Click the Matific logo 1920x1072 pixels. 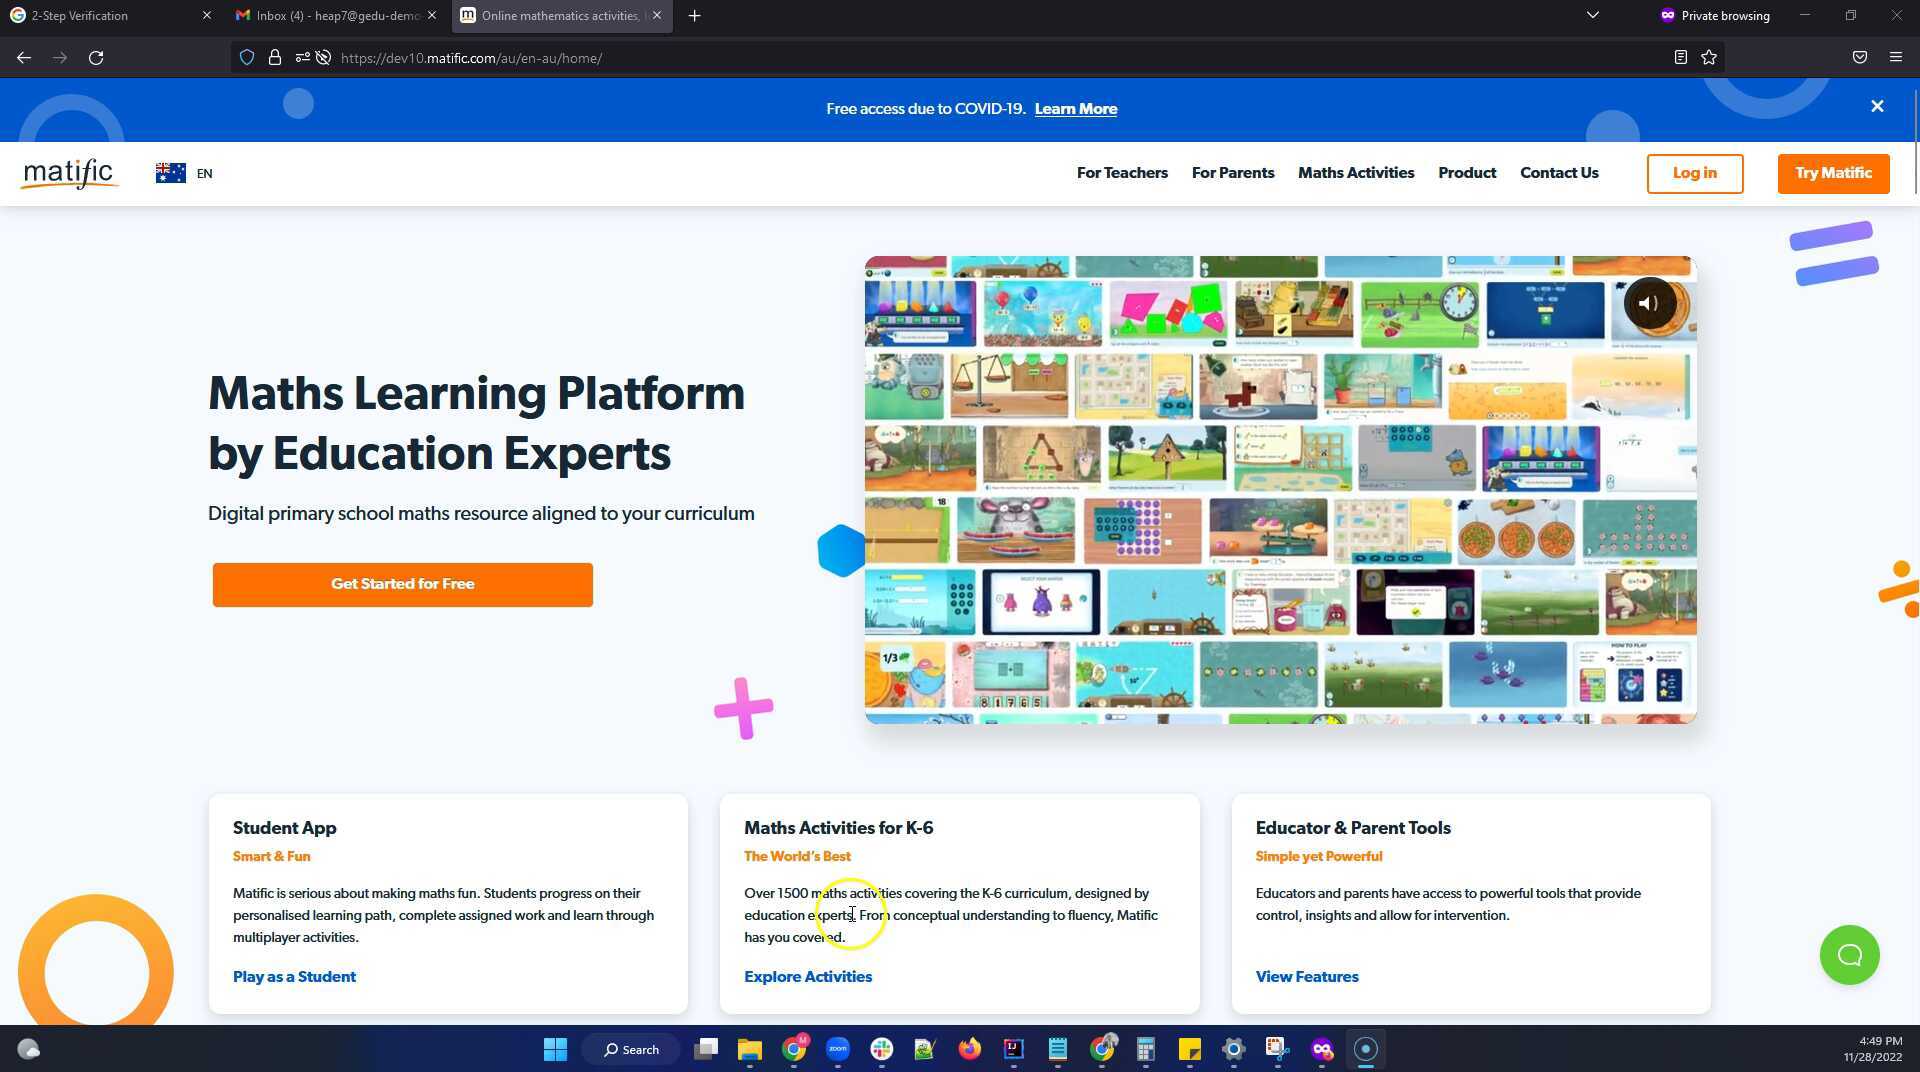point(70,174)
